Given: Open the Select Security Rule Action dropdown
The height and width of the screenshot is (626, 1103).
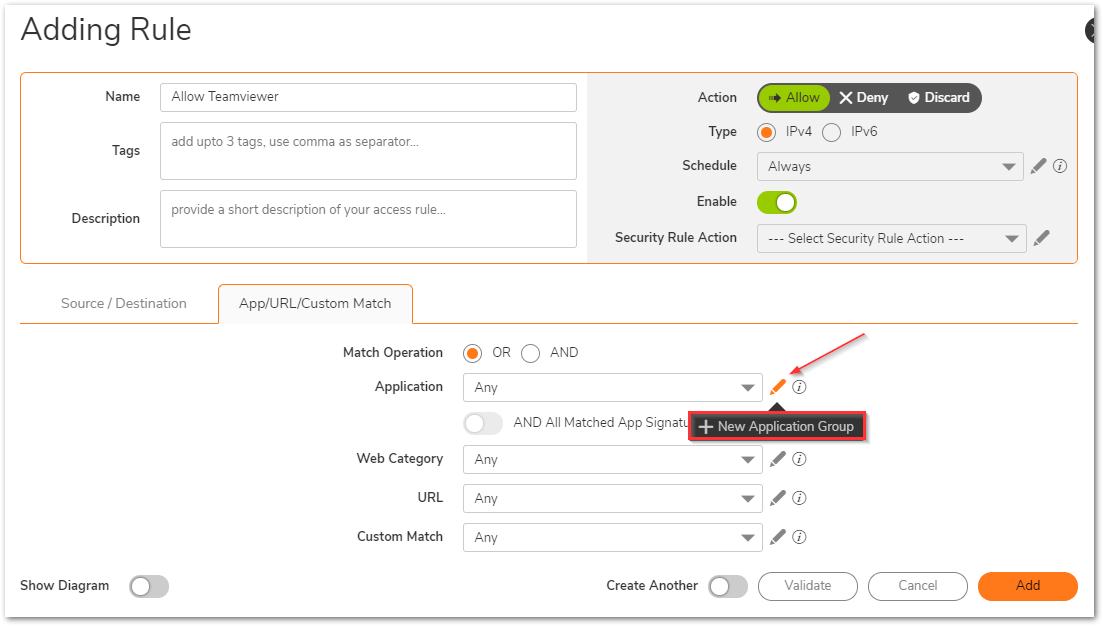Looking at the screenshot, I should [x=891, y=239].
